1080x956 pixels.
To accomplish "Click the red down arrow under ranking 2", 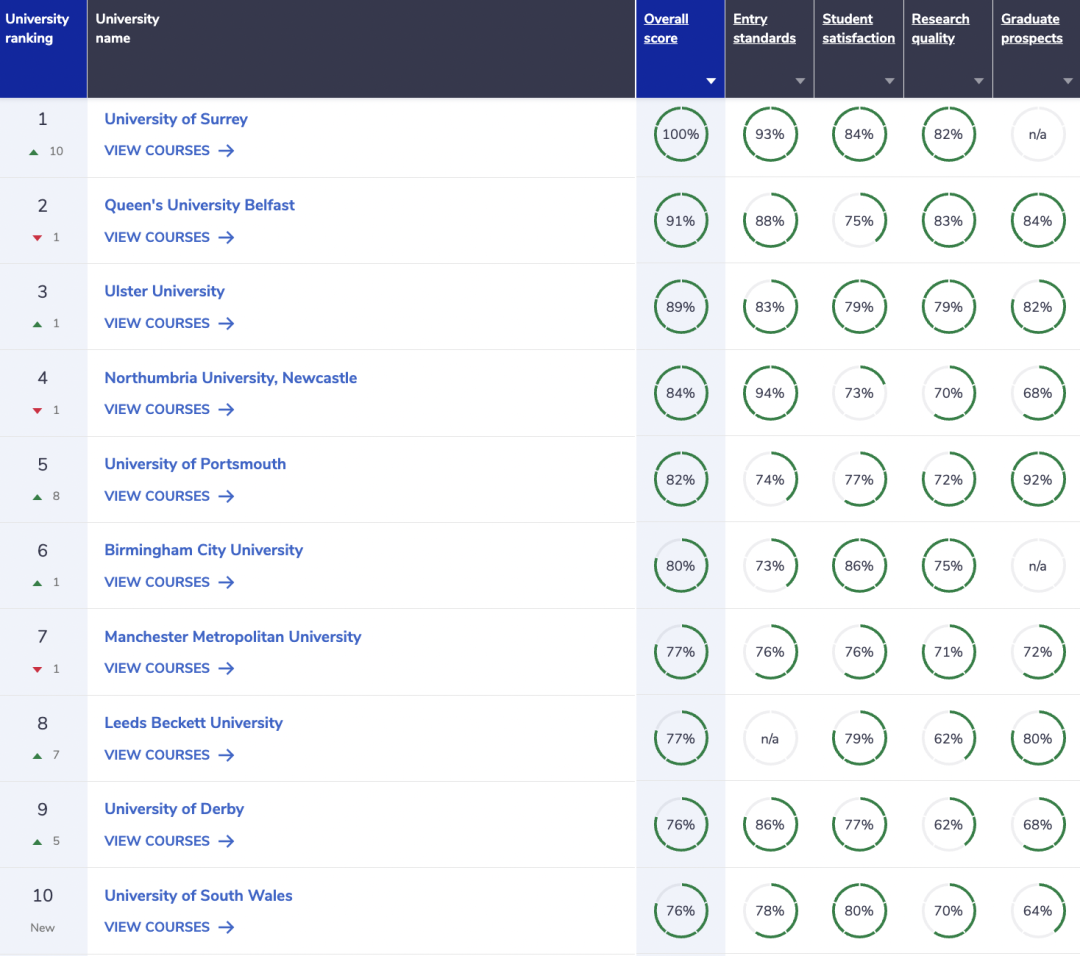I will 37,238.
